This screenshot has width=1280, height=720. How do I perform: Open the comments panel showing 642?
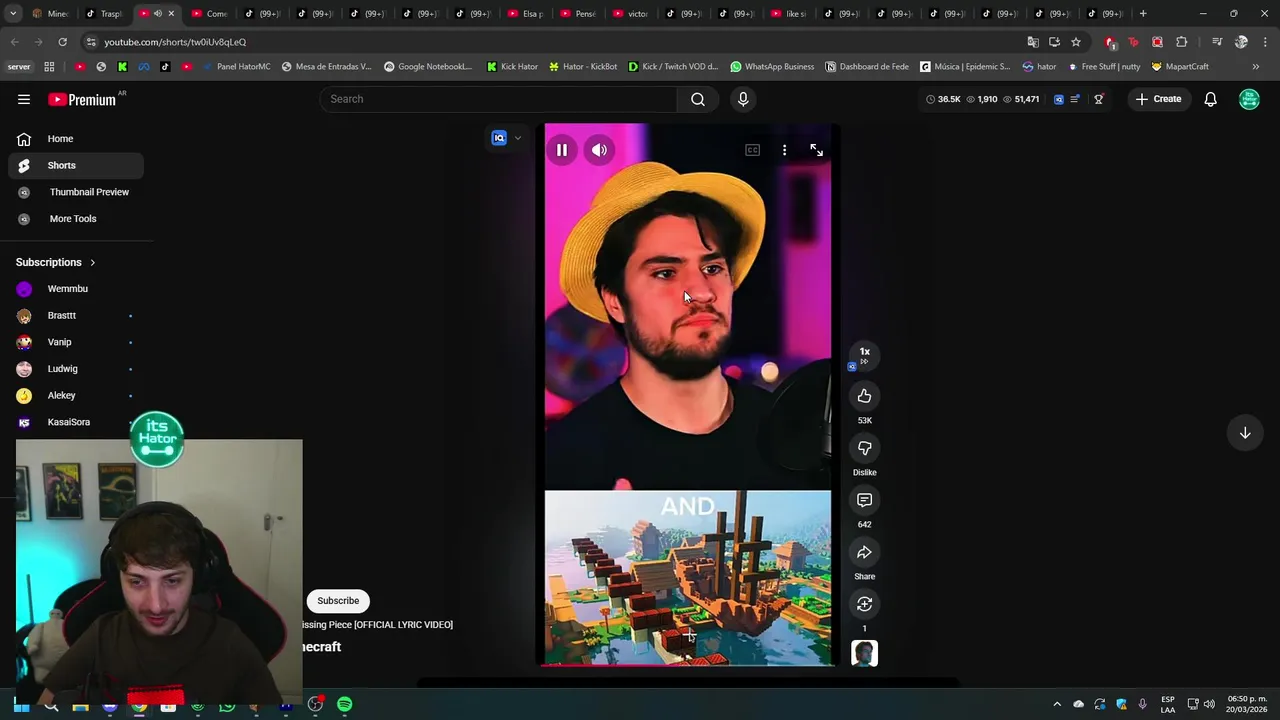(864, 500)
